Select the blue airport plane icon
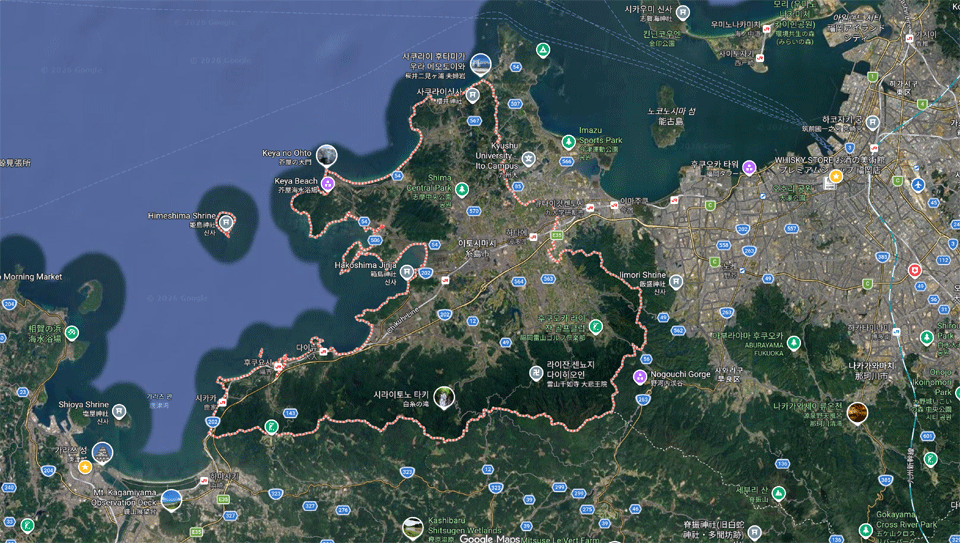The width and height of the screenshot is (960, 543). [x=918, y=184]
